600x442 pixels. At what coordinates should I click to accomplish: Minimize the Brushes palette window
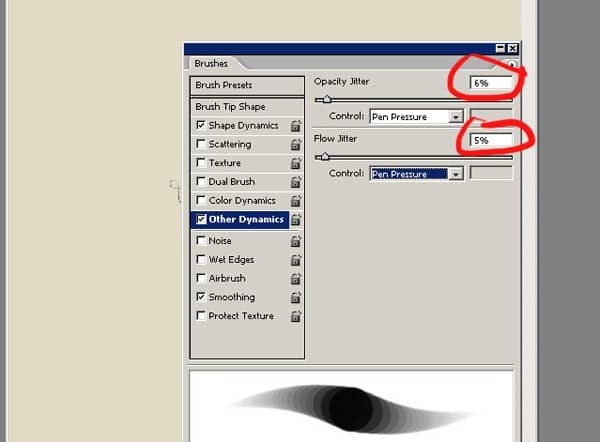[500, 48]
